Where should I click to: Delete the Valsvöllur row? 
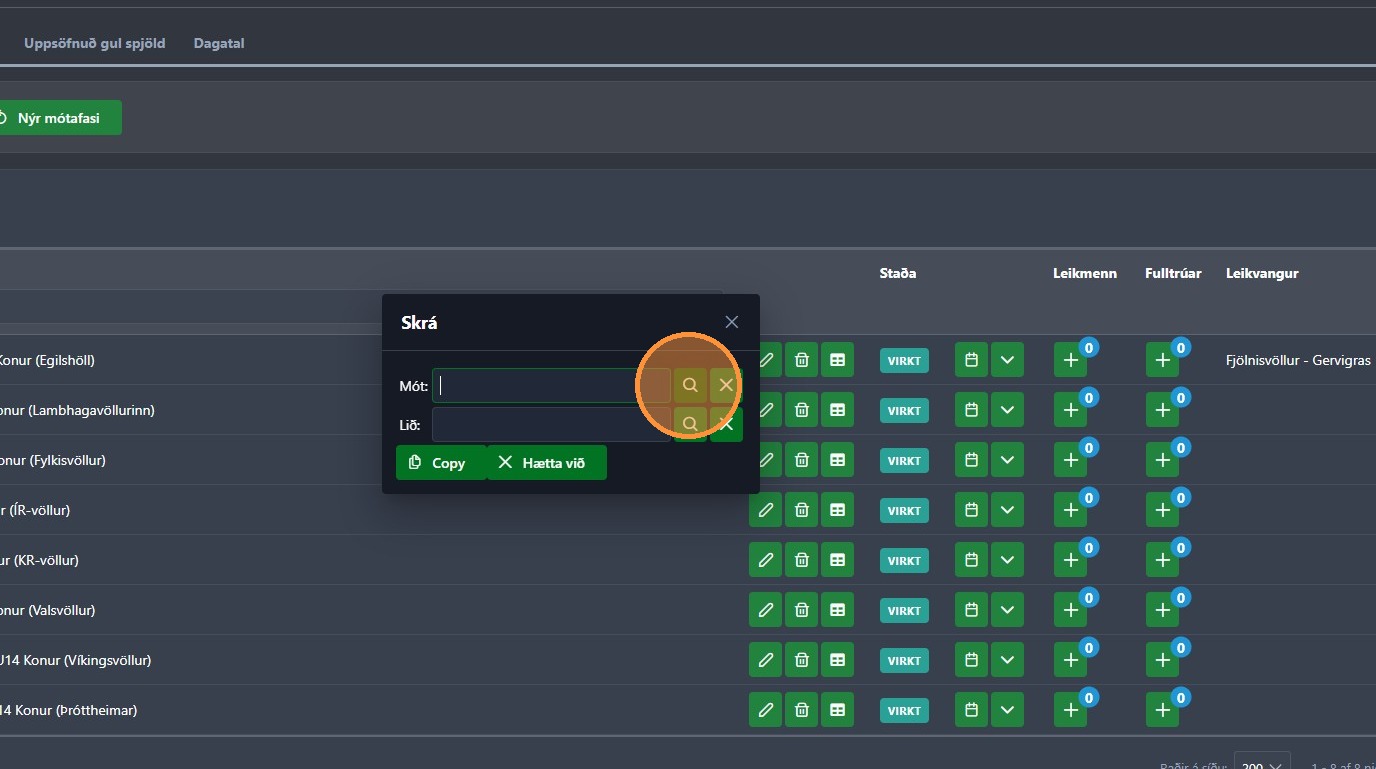click(x=802, y=610)
